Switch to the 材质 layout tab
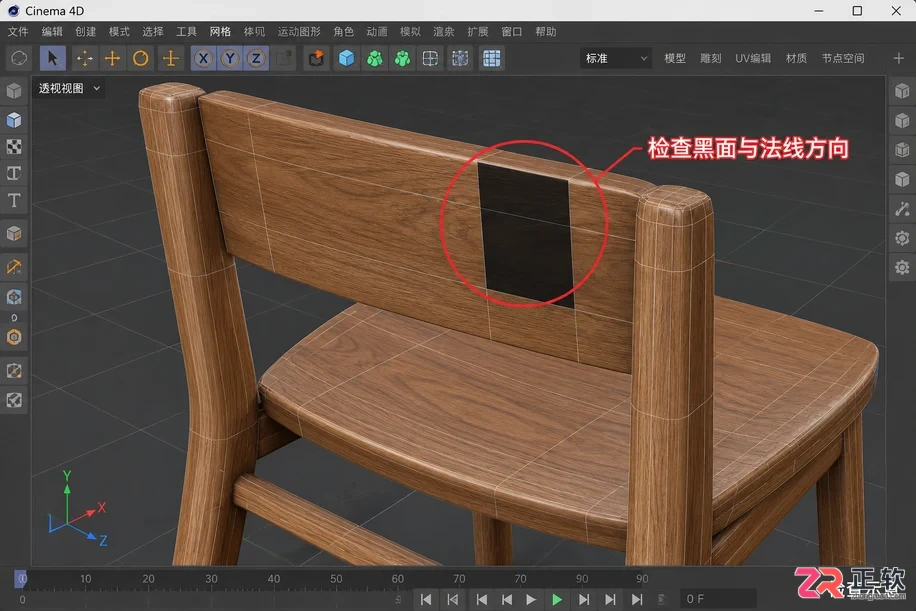Image resolution: width=916 pixels, height=611 pixels. tap(796, 58)
